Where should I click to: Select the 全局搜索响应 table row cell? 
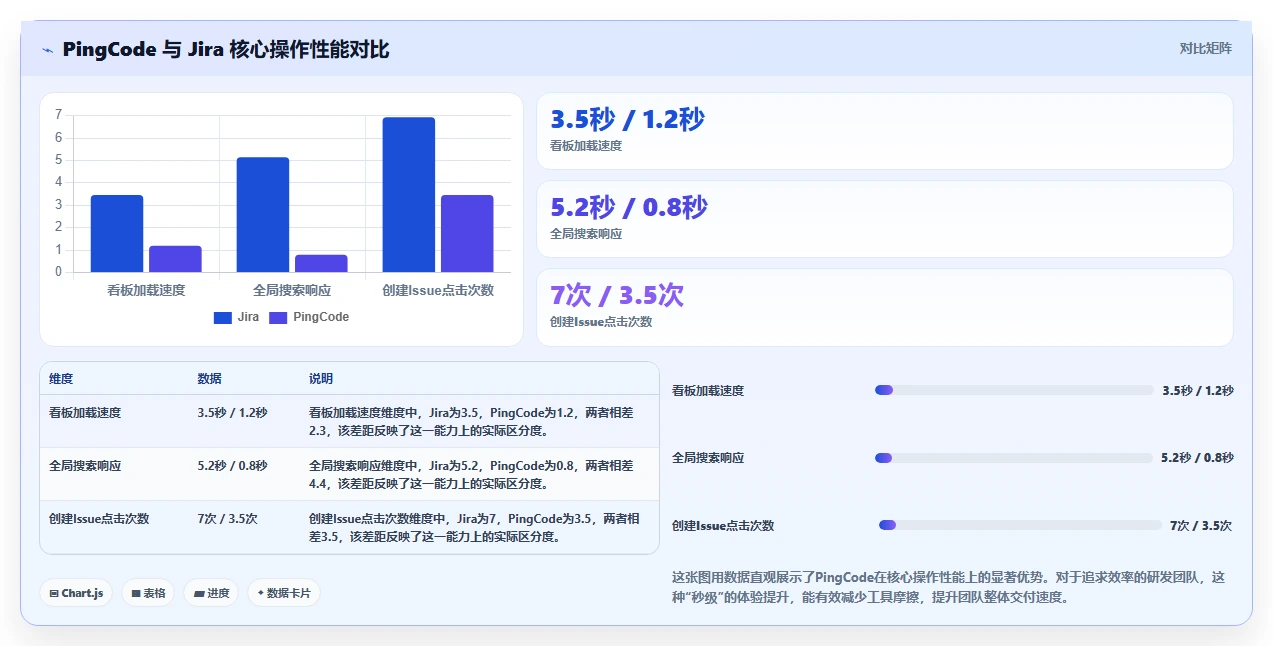click(x=85, y=465)
